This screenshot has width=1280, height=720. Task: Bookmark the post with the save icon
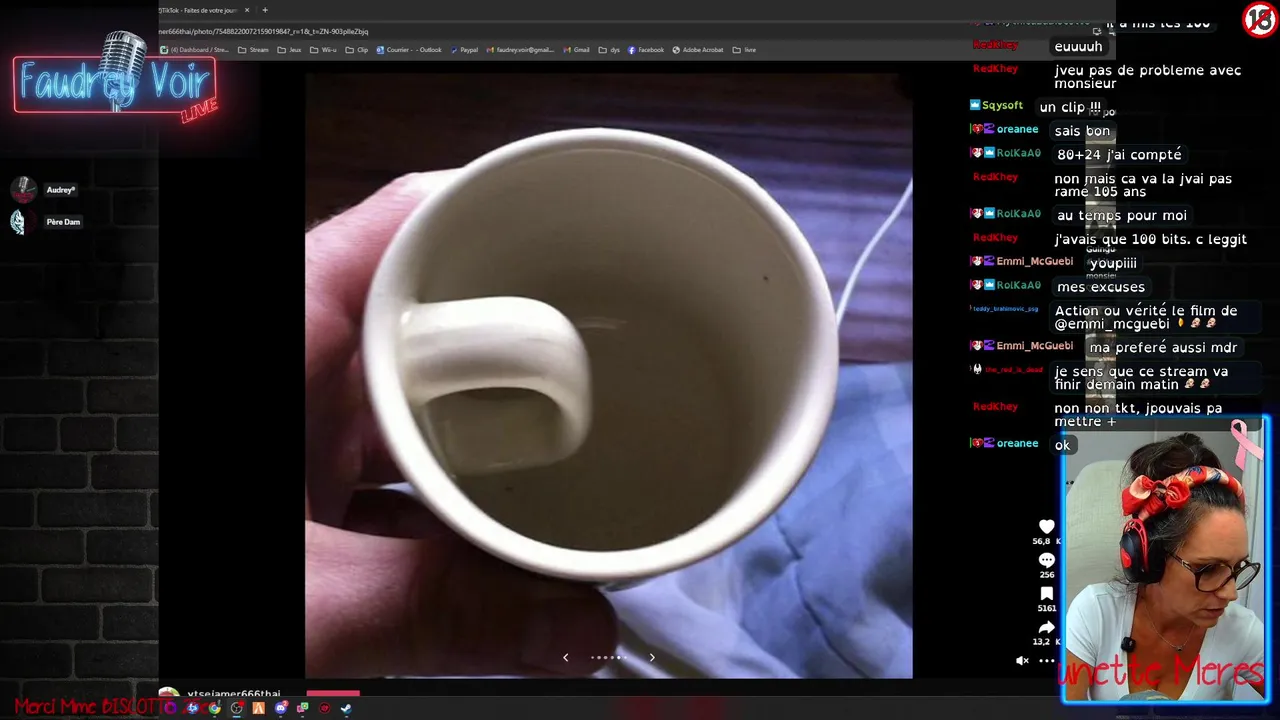point(1046,594)
